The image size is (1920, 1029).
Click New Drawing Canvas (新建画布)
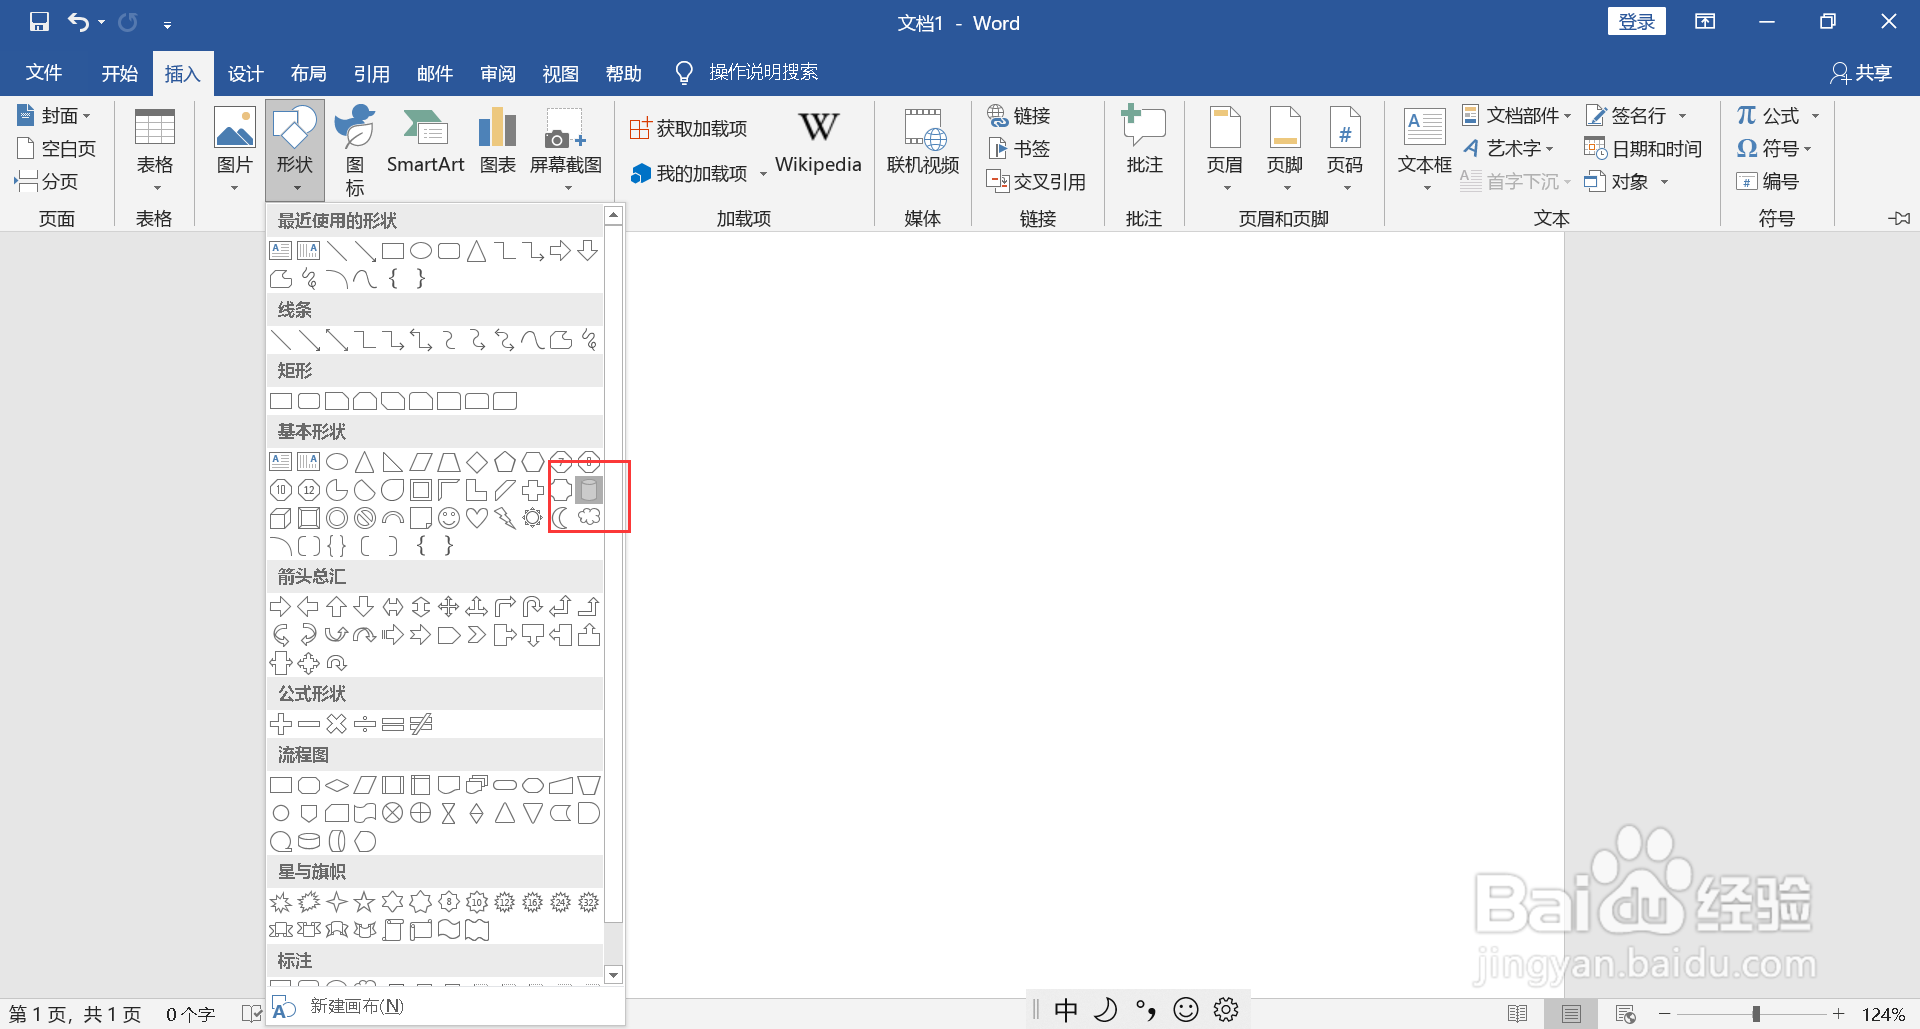coord(337,1006)
